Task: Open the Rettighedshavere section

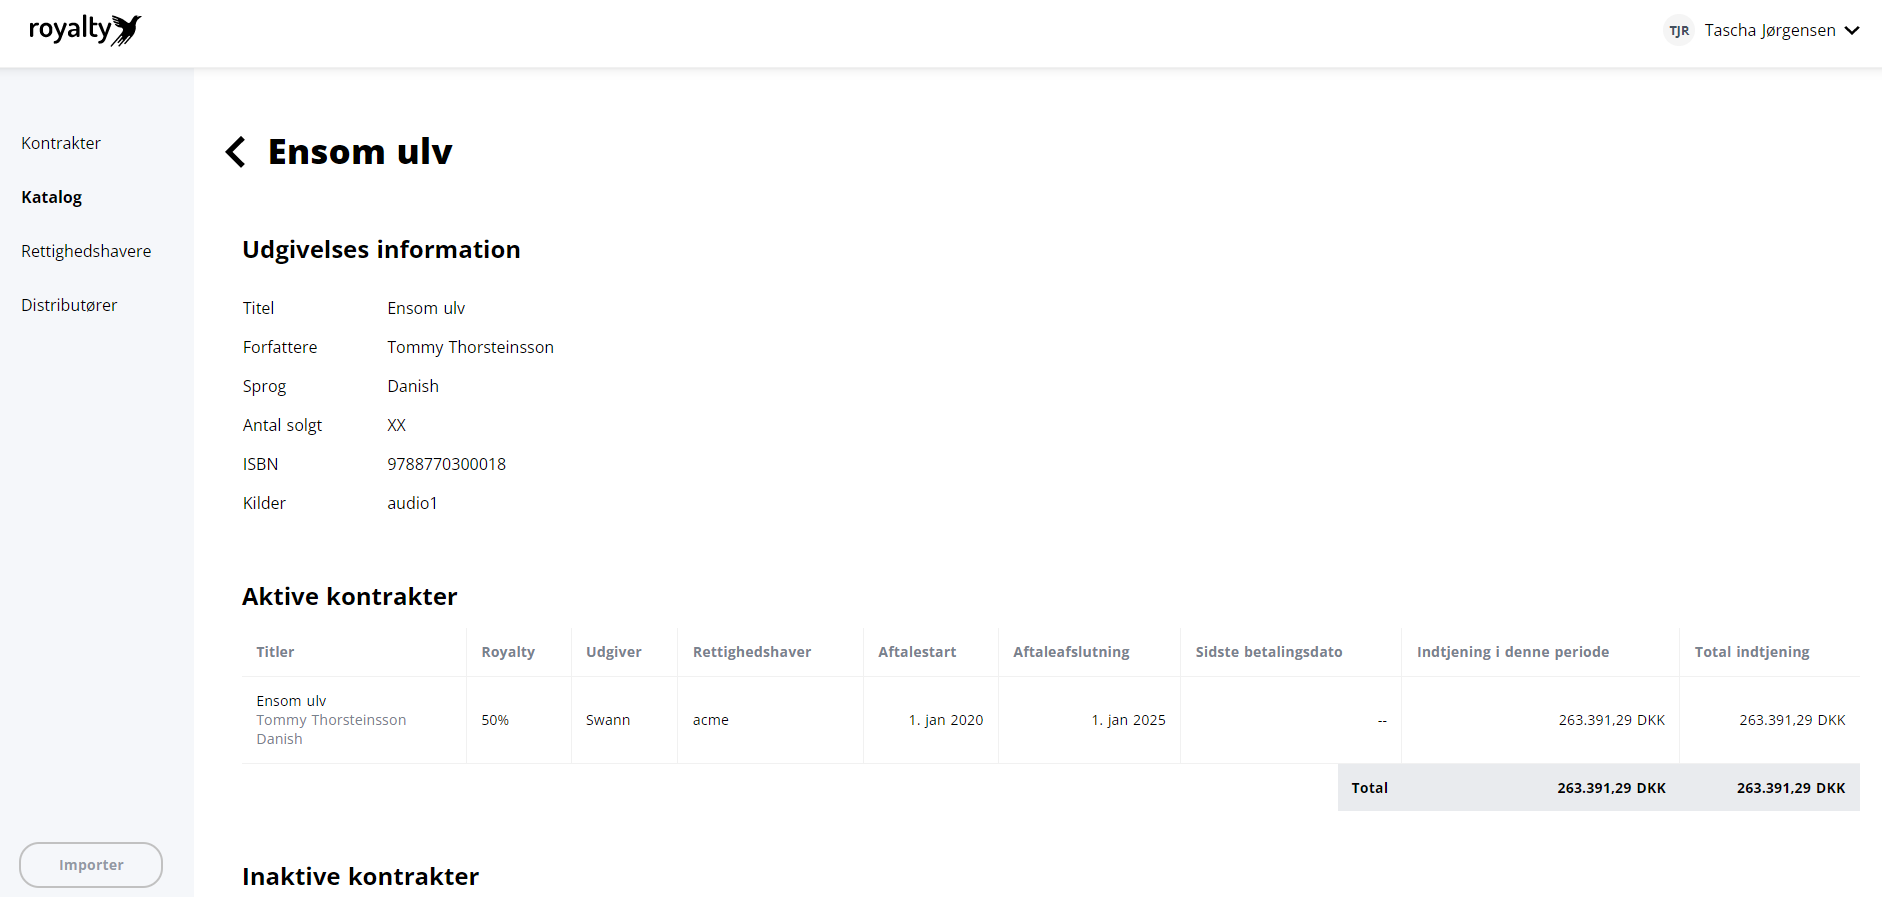Action: coord(86,251)
